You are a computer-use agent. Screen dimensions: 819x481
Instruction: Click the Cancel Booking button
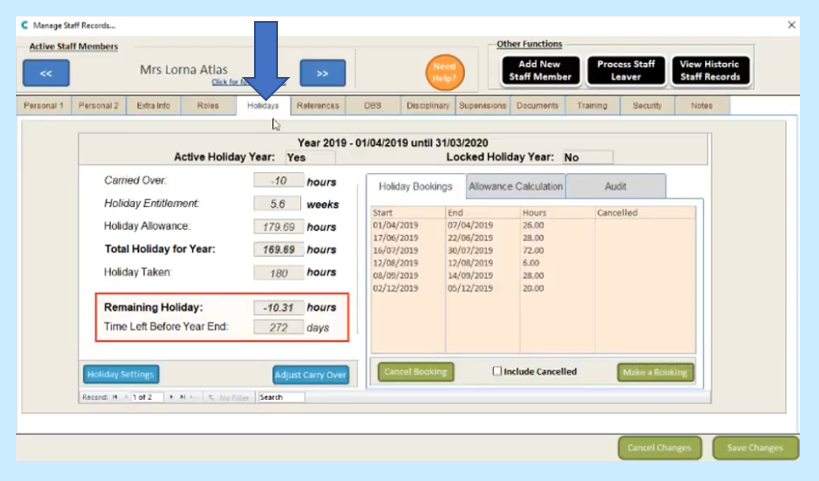[x=416, y=372]
